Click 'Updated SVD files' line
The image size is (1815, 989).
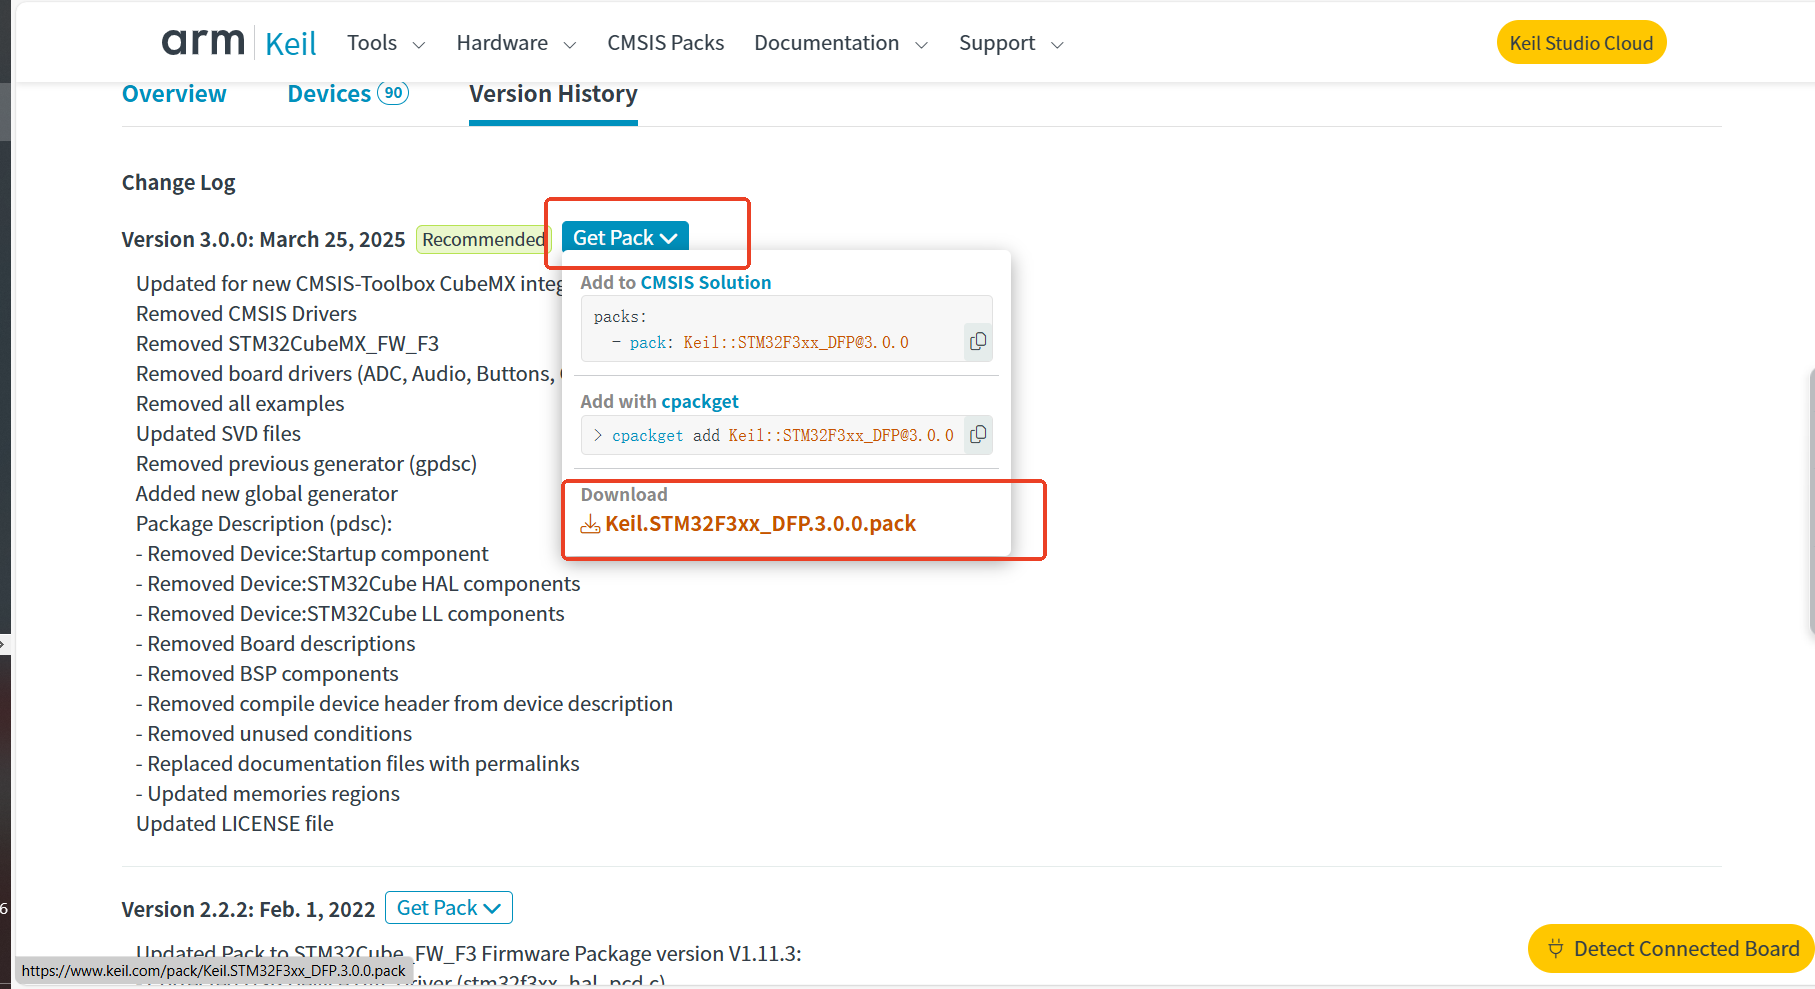coord(218,434)
